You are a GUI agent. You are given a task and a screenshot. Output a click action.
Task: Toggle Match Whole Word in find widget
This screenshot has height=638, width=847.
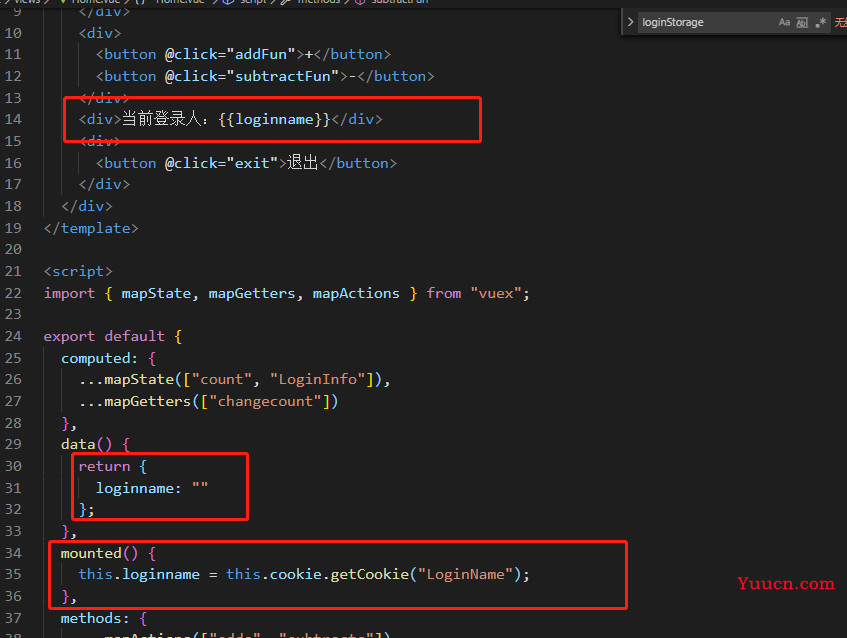802,22
